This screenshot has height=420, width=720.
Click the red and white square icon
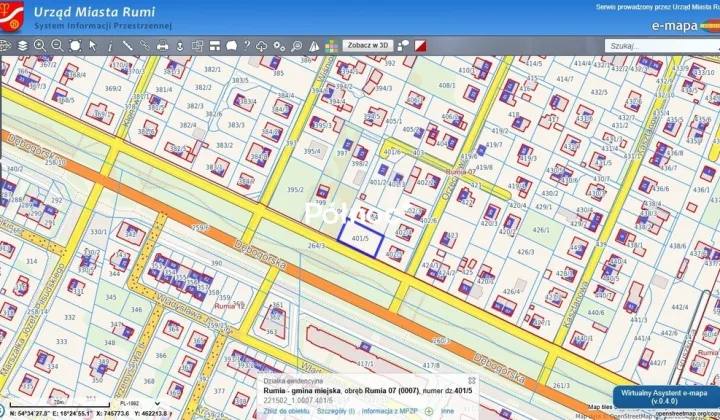[421, 46]
